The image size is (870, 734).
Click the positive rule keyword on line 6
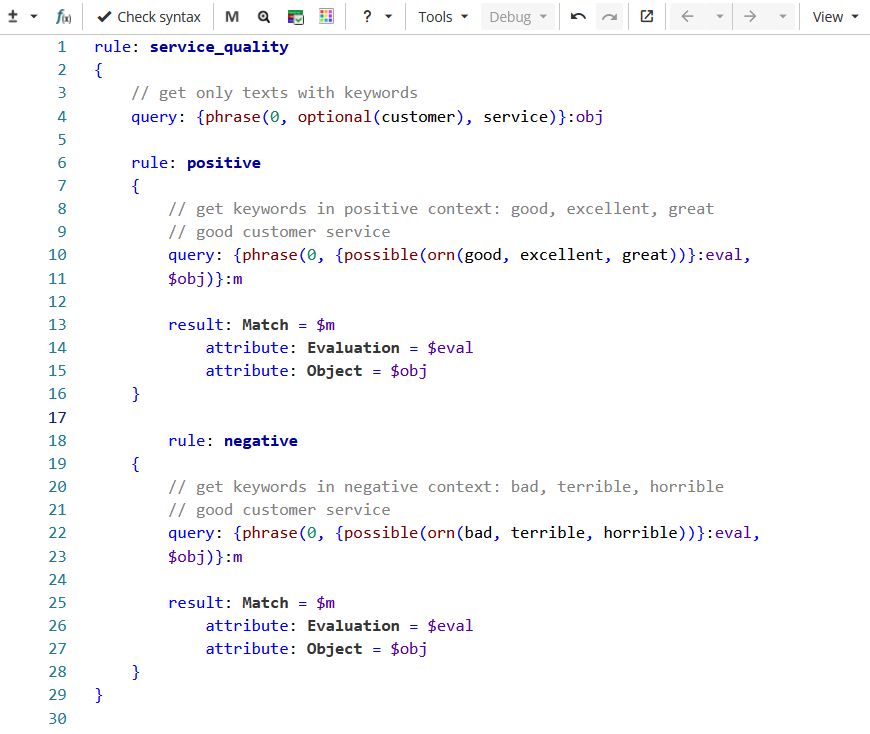(223, 162)
